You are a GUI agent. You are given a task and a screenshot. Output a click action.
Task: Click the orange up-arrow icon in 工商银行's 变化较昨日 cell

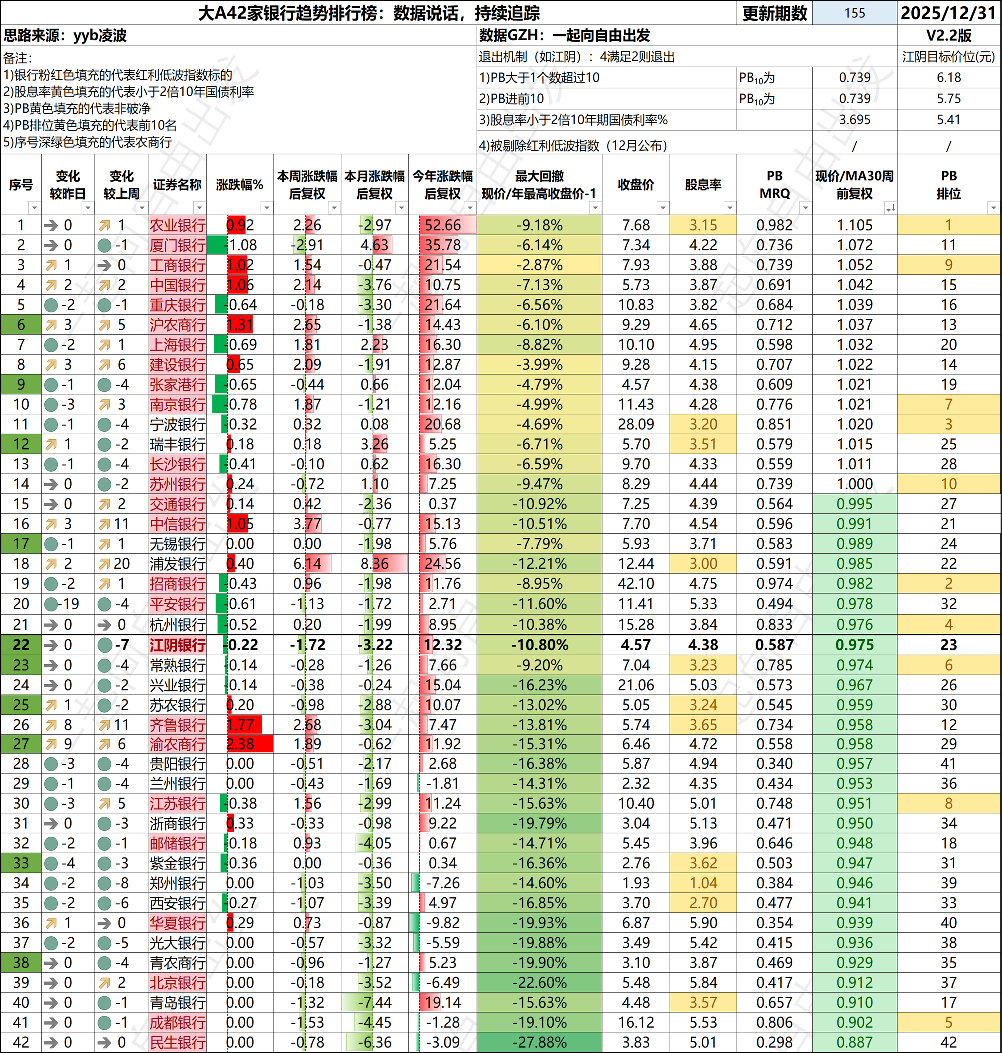[x=51, y=265]
